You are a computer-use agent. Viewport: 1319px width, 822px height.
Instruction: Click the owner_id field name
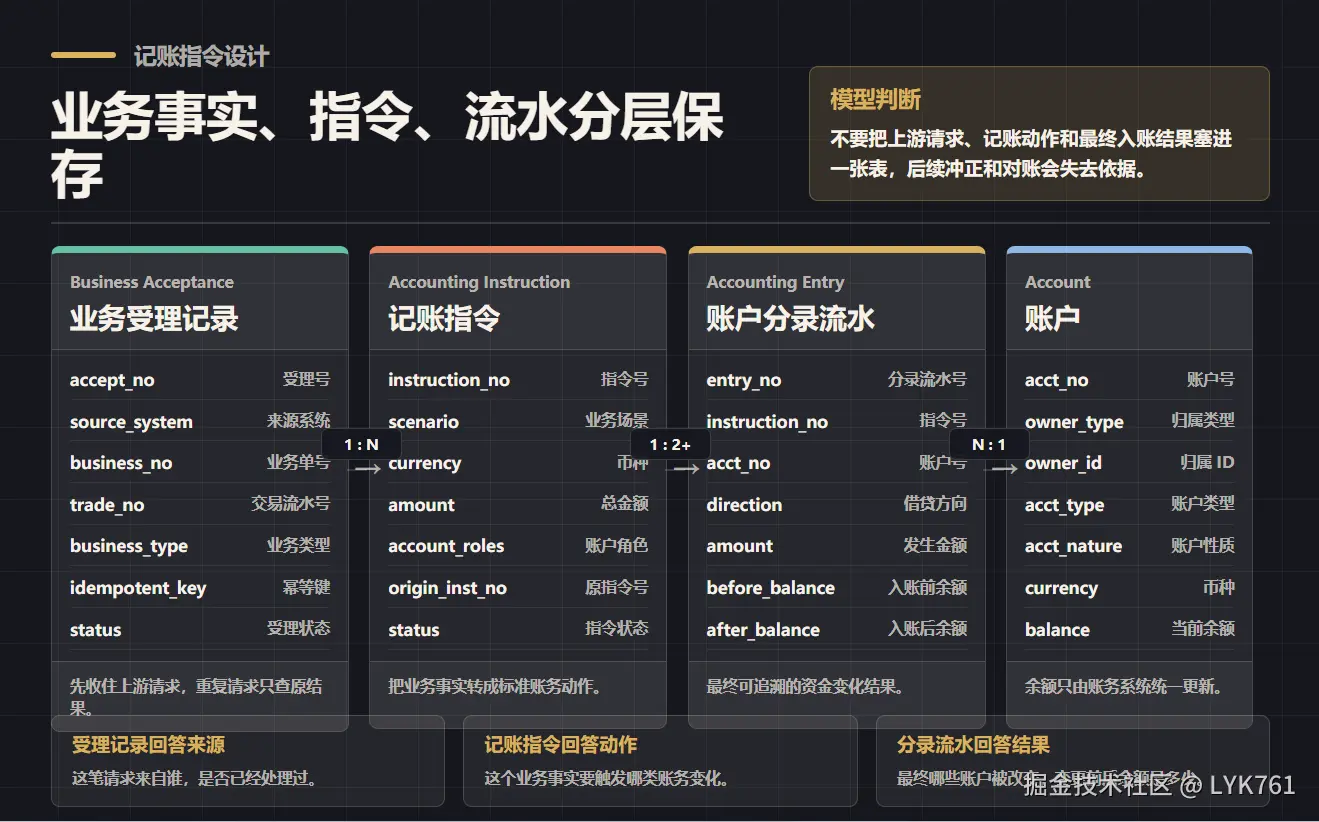pyautogui.click(x=1063, y=463)
